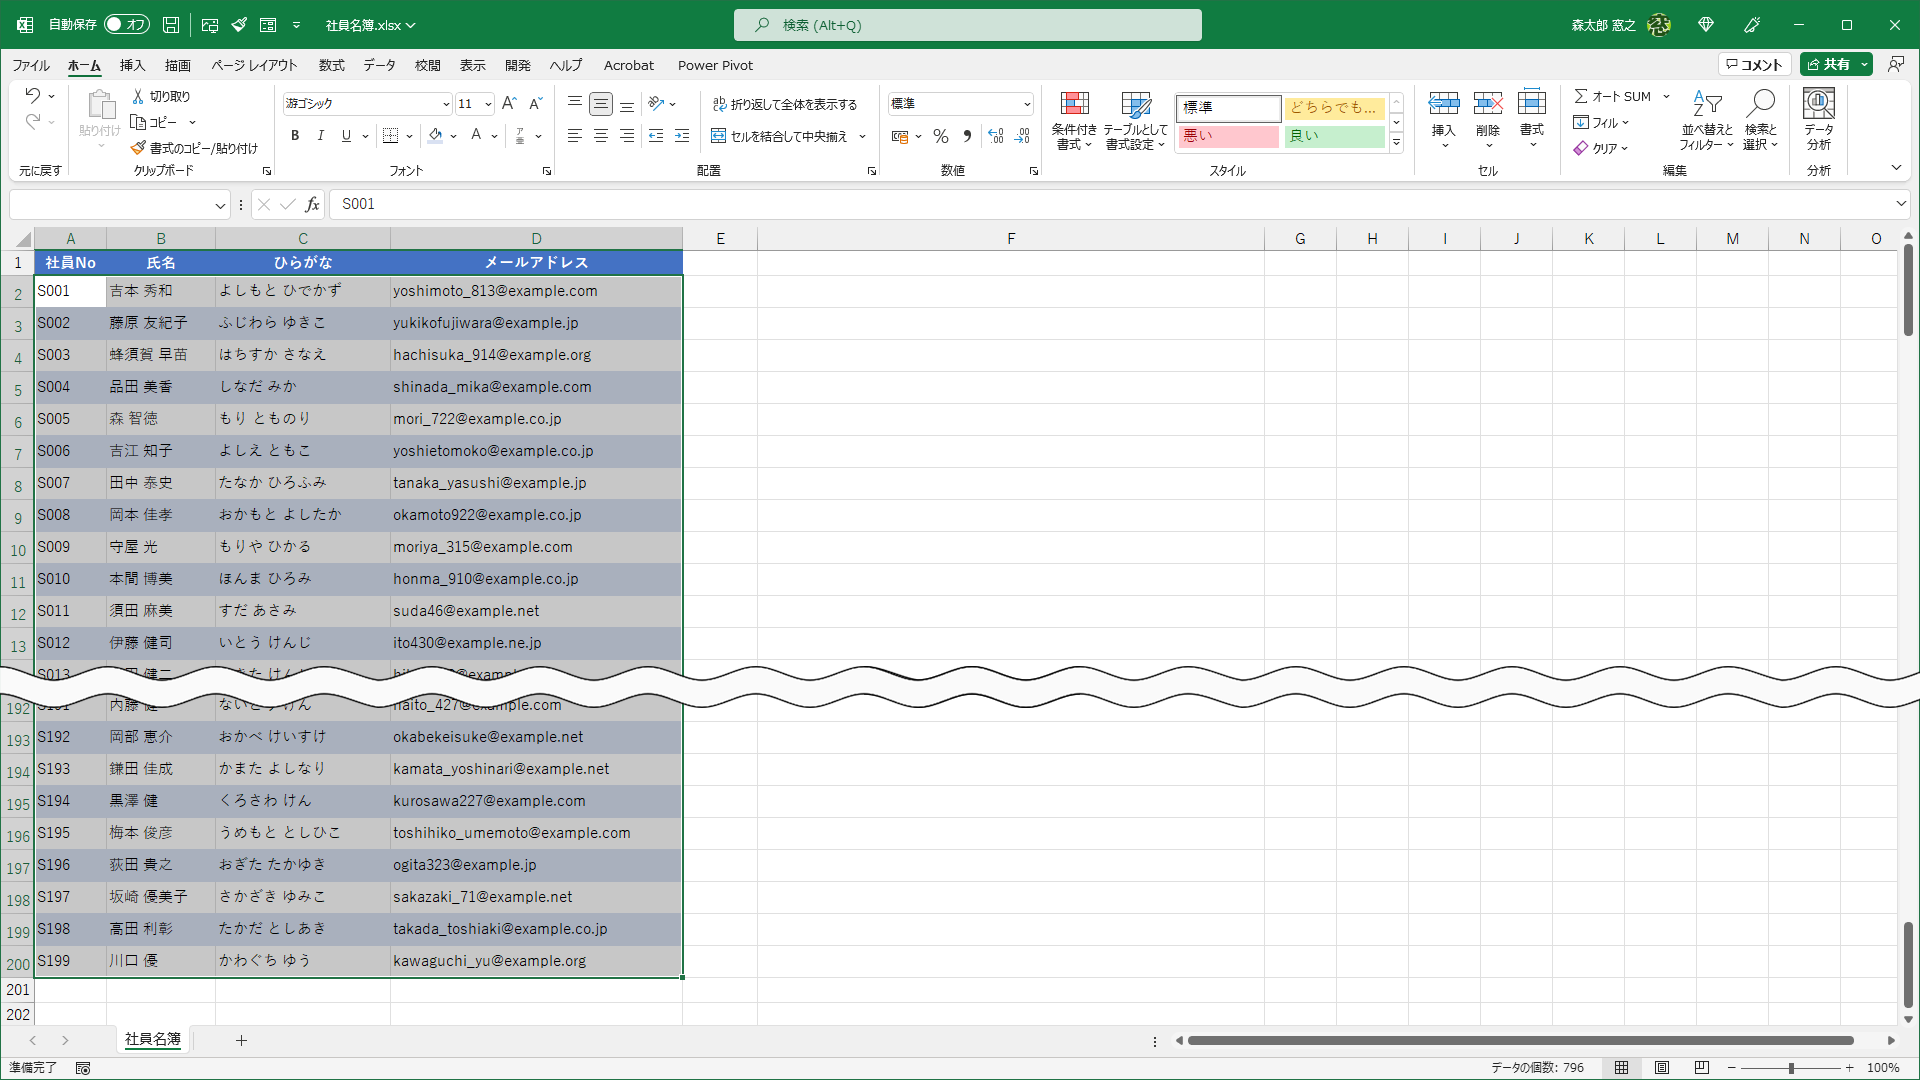Click the search box in the title bar

click(967, 25)
